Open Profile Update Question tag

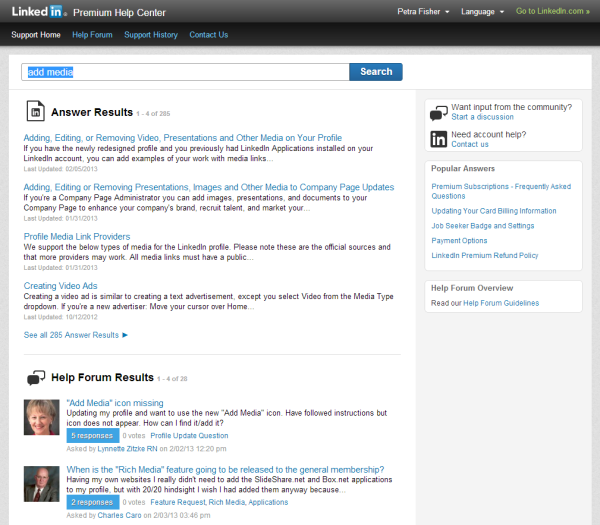click(x=189, y=436)
